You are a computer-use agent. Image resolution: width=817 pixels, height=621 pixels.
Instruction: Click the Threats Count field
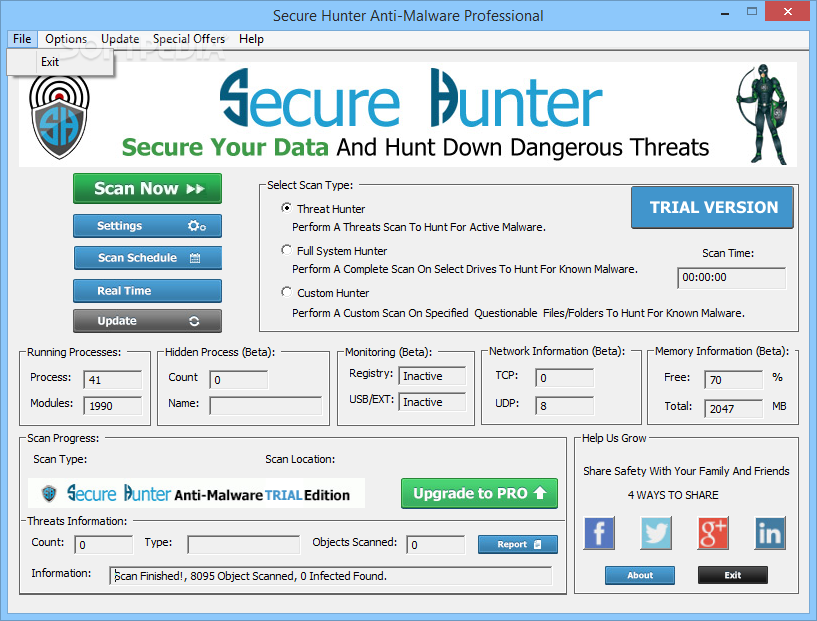(x=104, y=545)
